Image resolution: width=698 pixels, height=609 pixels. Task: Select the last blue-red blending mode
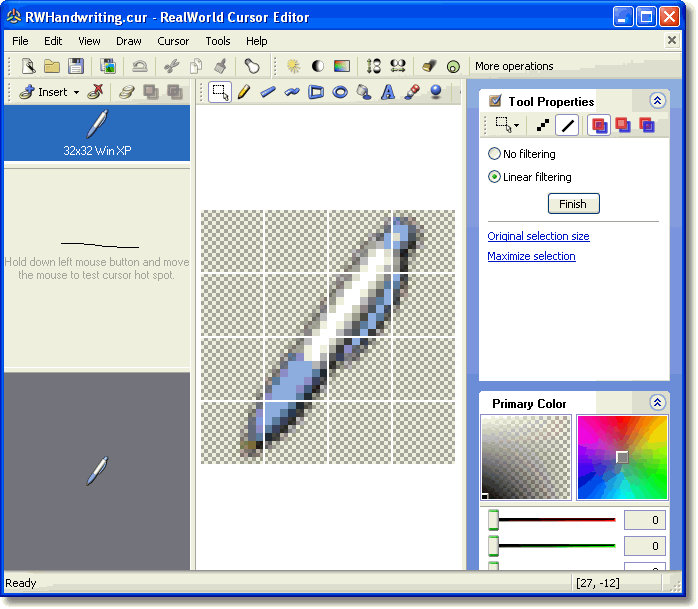pos(647,126)
